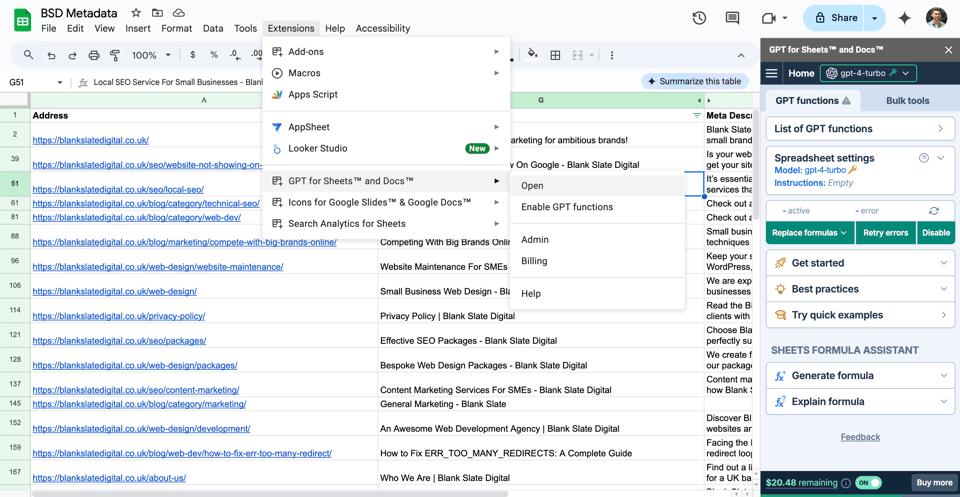Image resolution: width=960 pixels, height=497 pixels.
Task: Open the Accessibility menu
Action: coord(383,28)
